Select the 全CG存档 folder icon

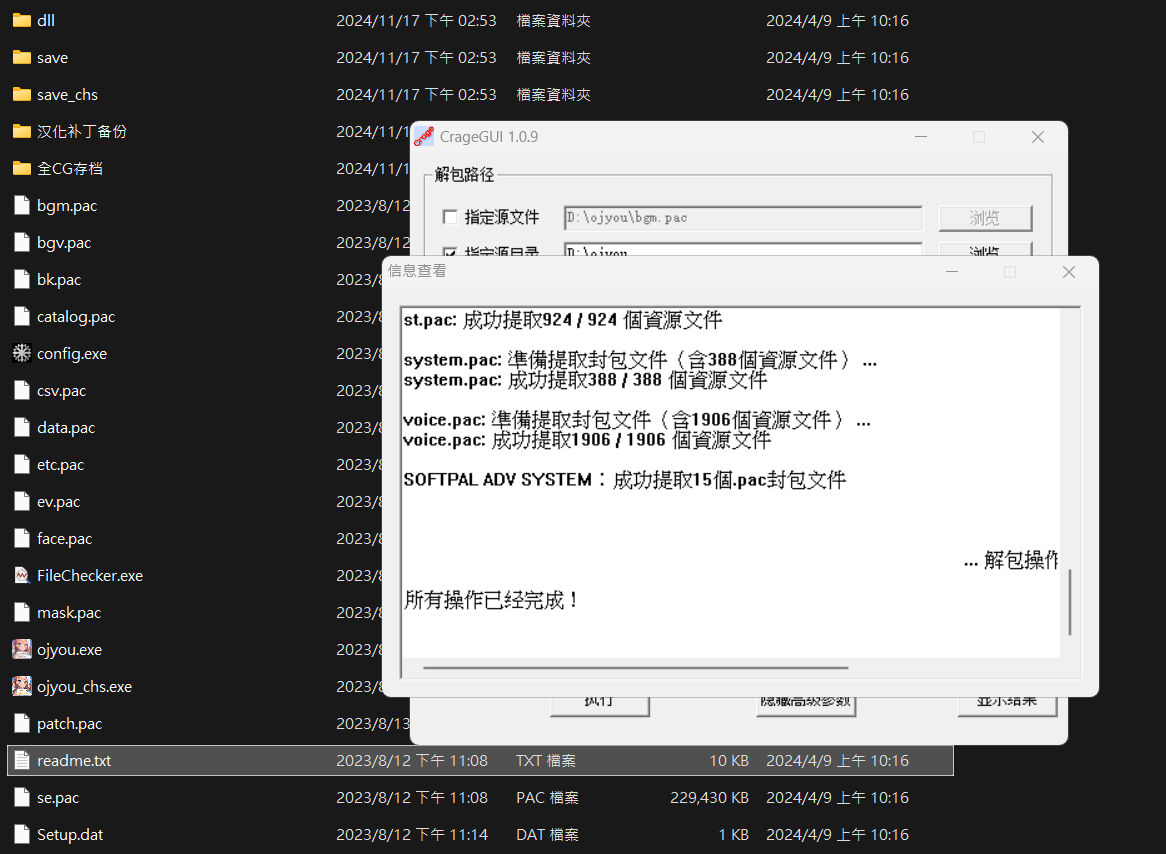(x=22, y=169)
